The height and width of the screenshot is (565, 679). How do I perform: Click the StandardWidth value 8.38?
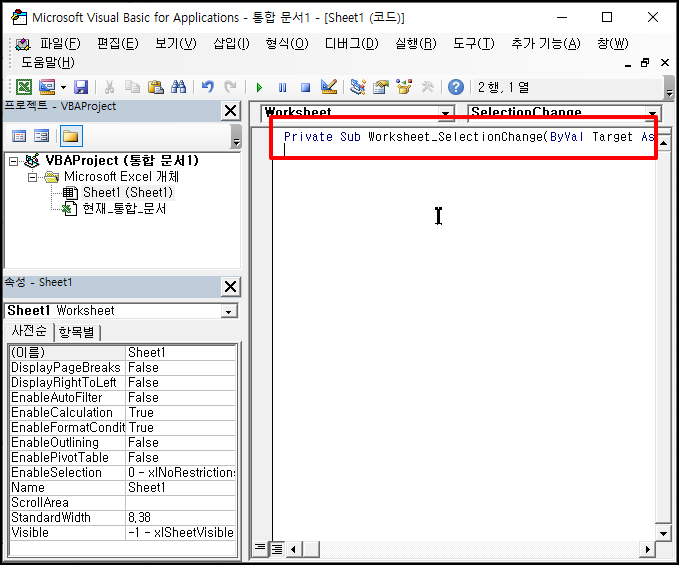tap(181, 517)
